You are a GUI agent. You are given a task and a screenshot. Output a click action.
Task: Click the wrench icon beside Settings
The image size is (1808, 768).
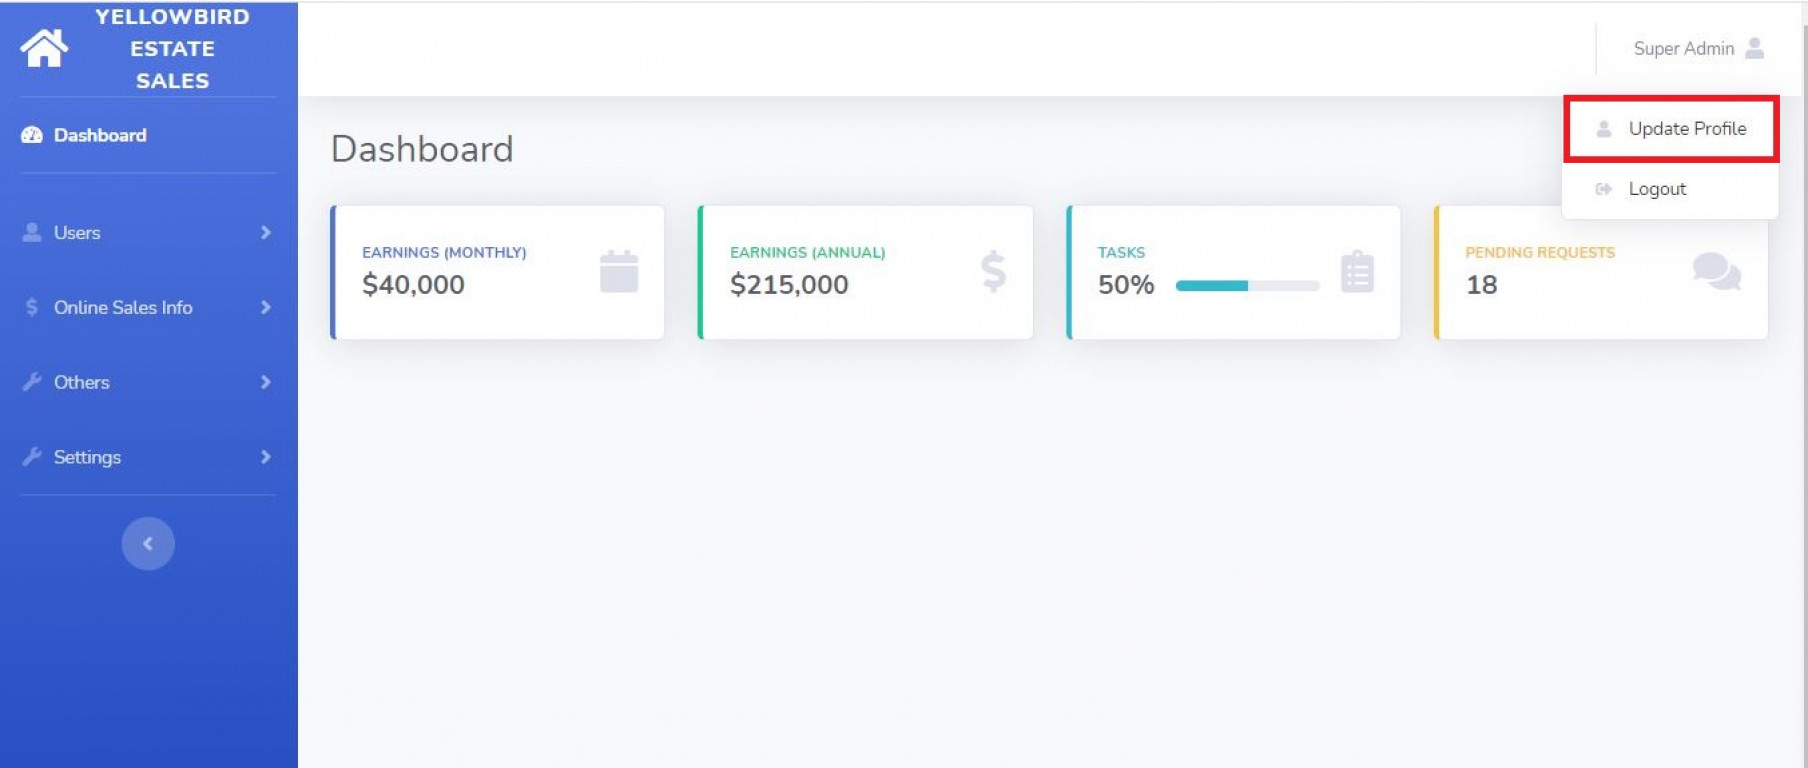pos(32,457)
